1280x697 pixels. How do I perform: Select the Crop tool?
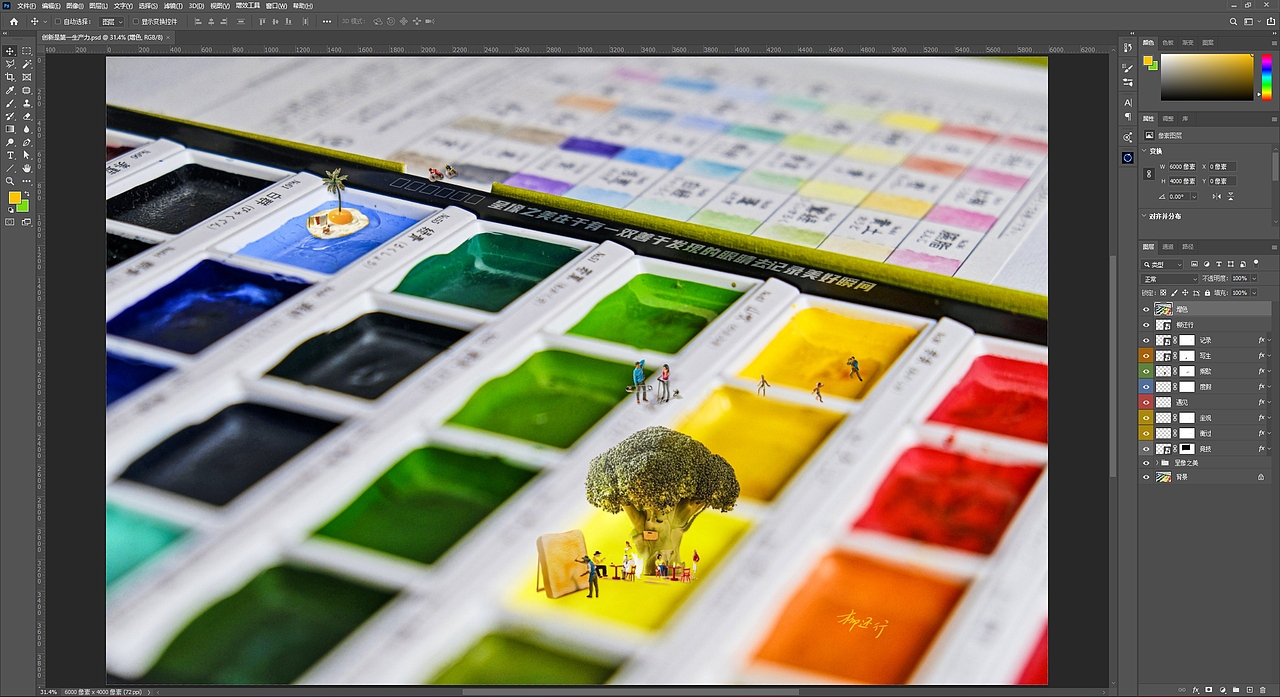click(x=10, y=77)
